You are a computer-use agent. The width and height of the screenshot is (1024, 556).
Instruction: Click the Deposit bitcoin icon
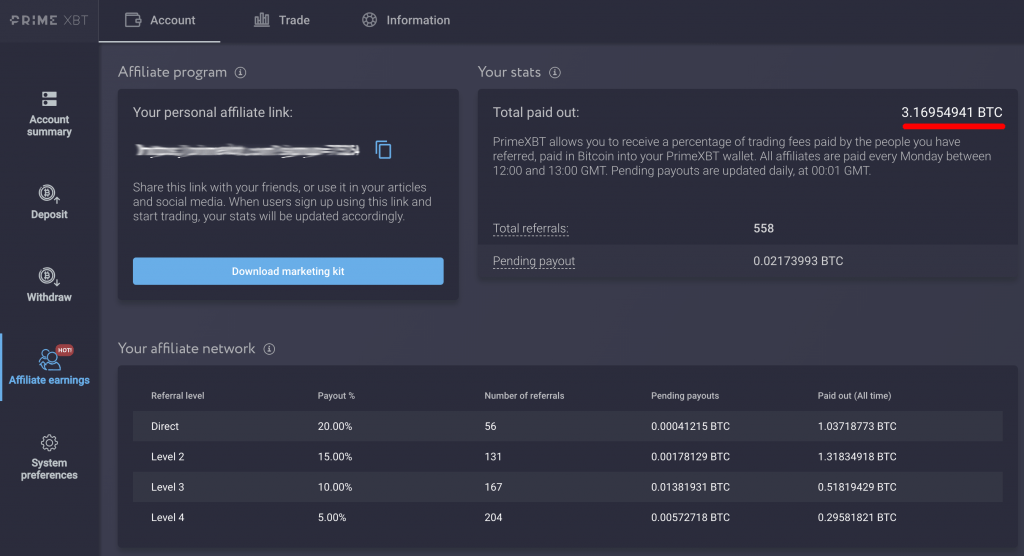[x=49, y=194]
